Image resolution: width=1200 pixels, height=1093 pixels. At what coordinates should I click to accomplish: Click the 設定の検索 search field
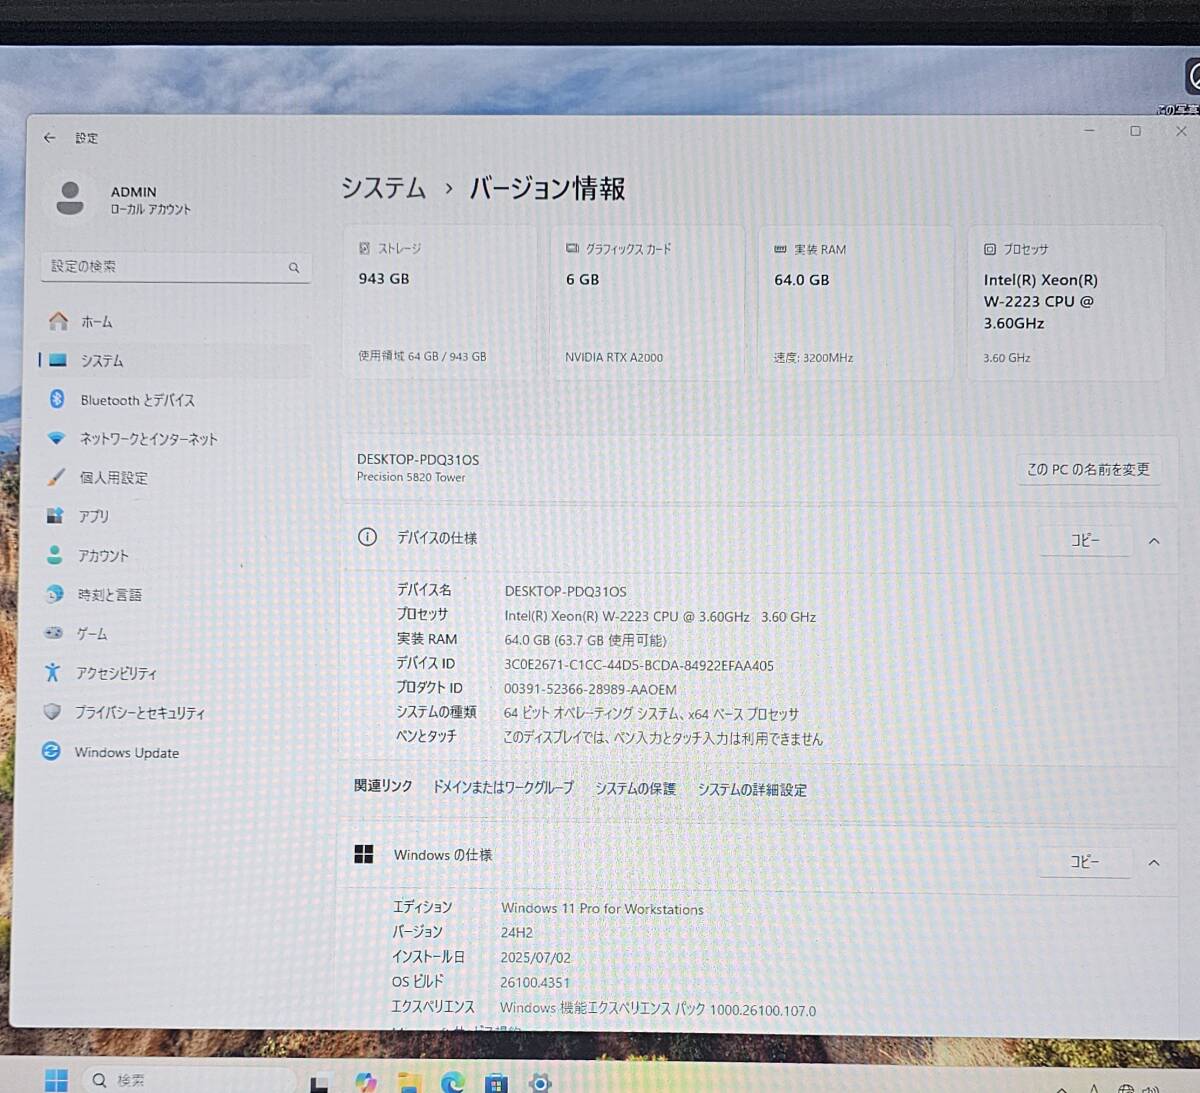[176, 267]
